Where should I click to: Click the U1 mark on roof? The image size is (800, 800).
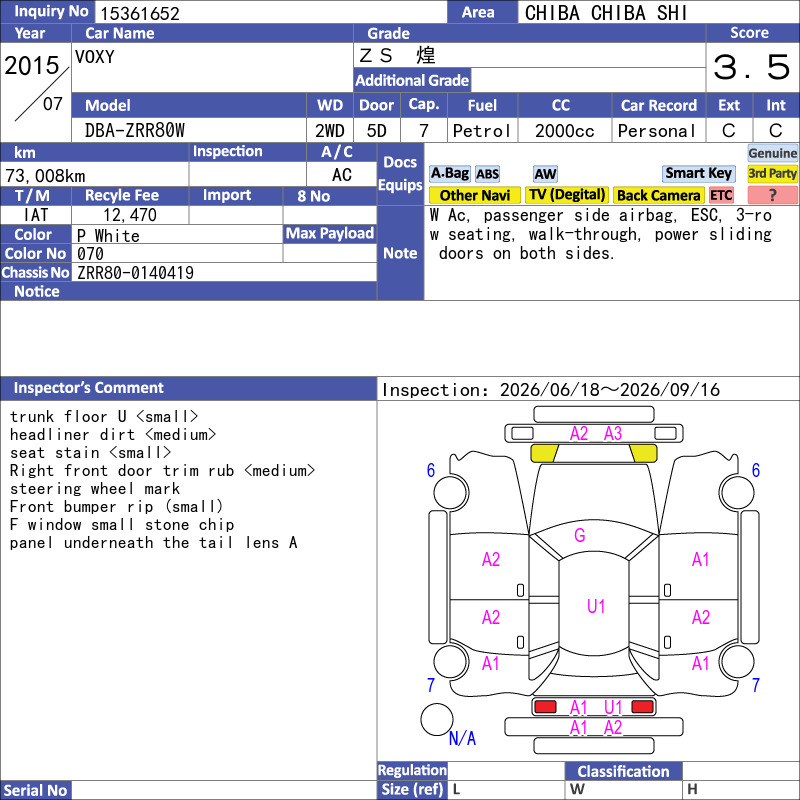pos(596,606)
